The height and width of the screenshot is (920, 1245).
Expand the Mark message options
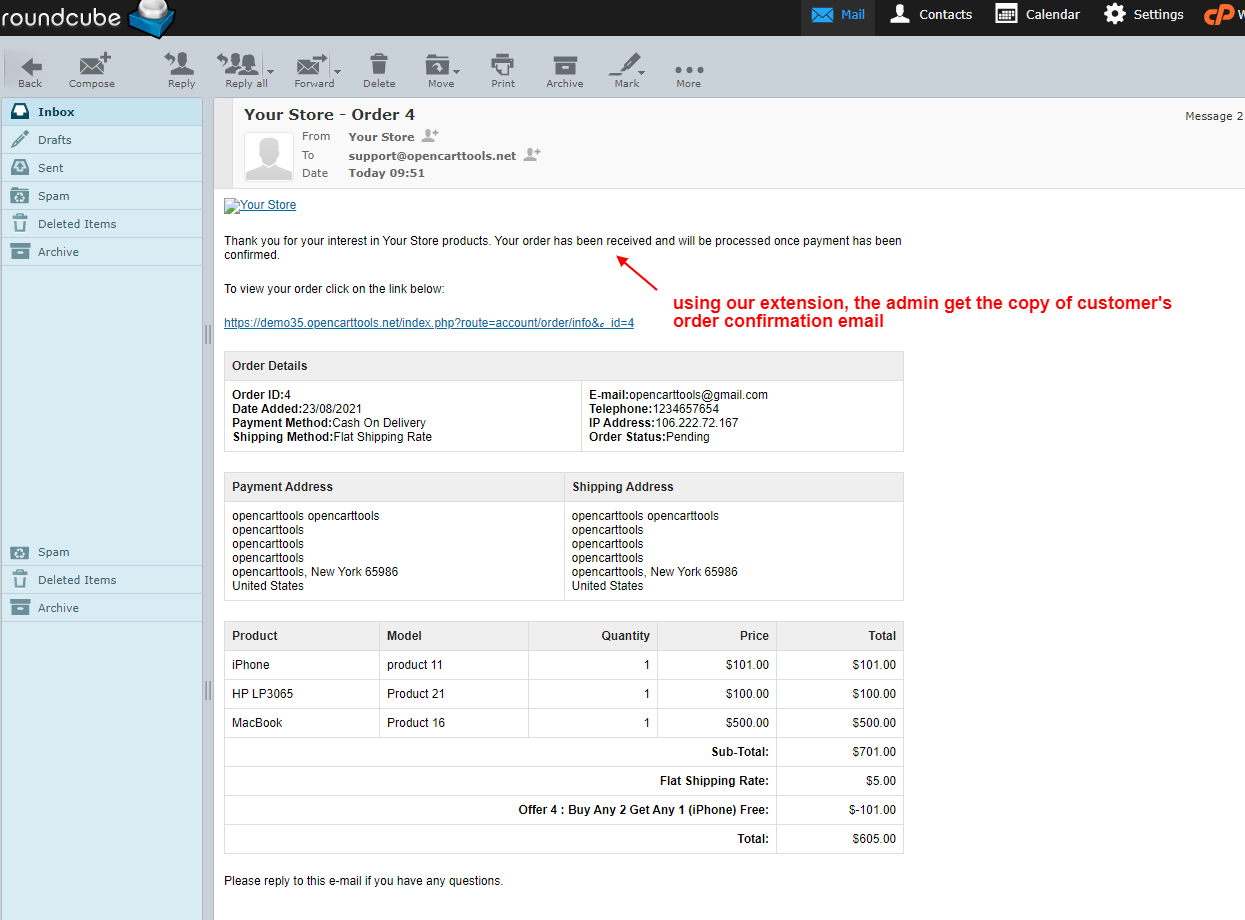tap(639, 70)
